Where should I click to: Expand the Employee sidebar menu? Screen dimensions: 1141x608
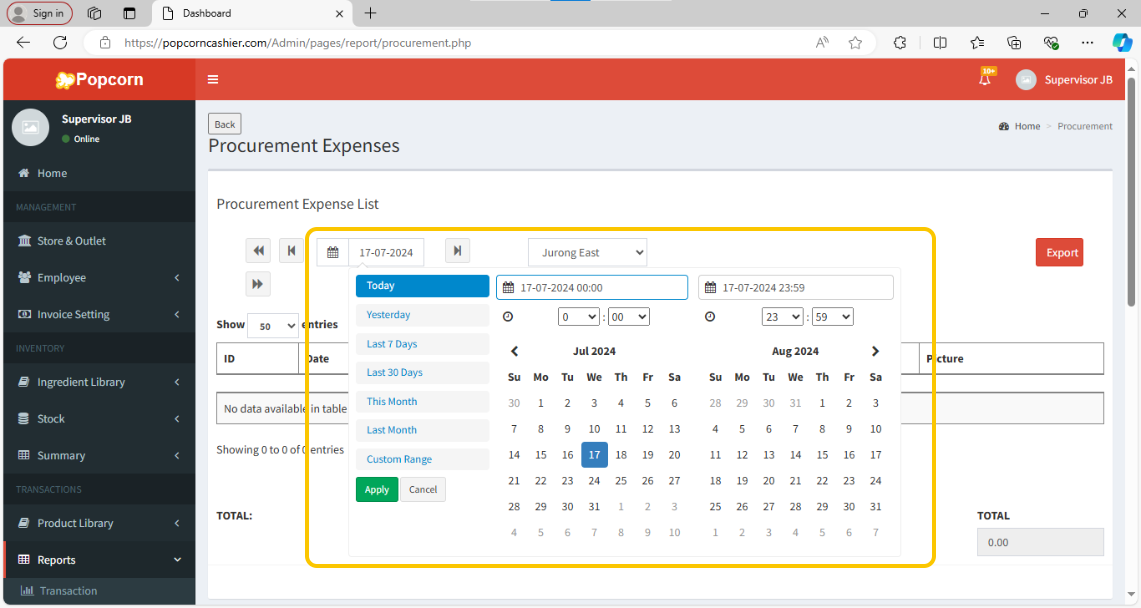click(x=99, y=278)
